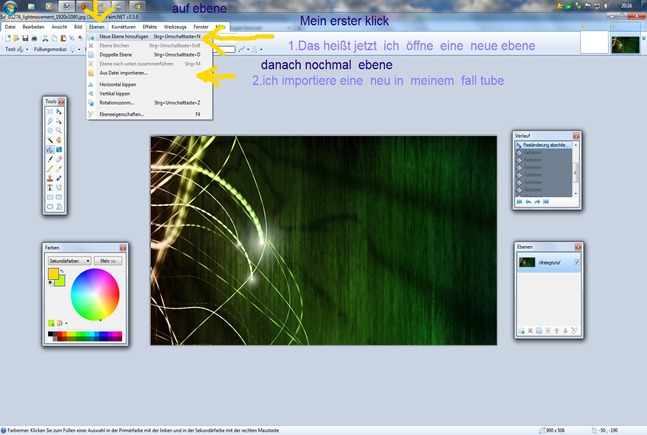Screen dimensions: 647x435
Task: Select the Rectangle shape tool
Action: (50, 197)
